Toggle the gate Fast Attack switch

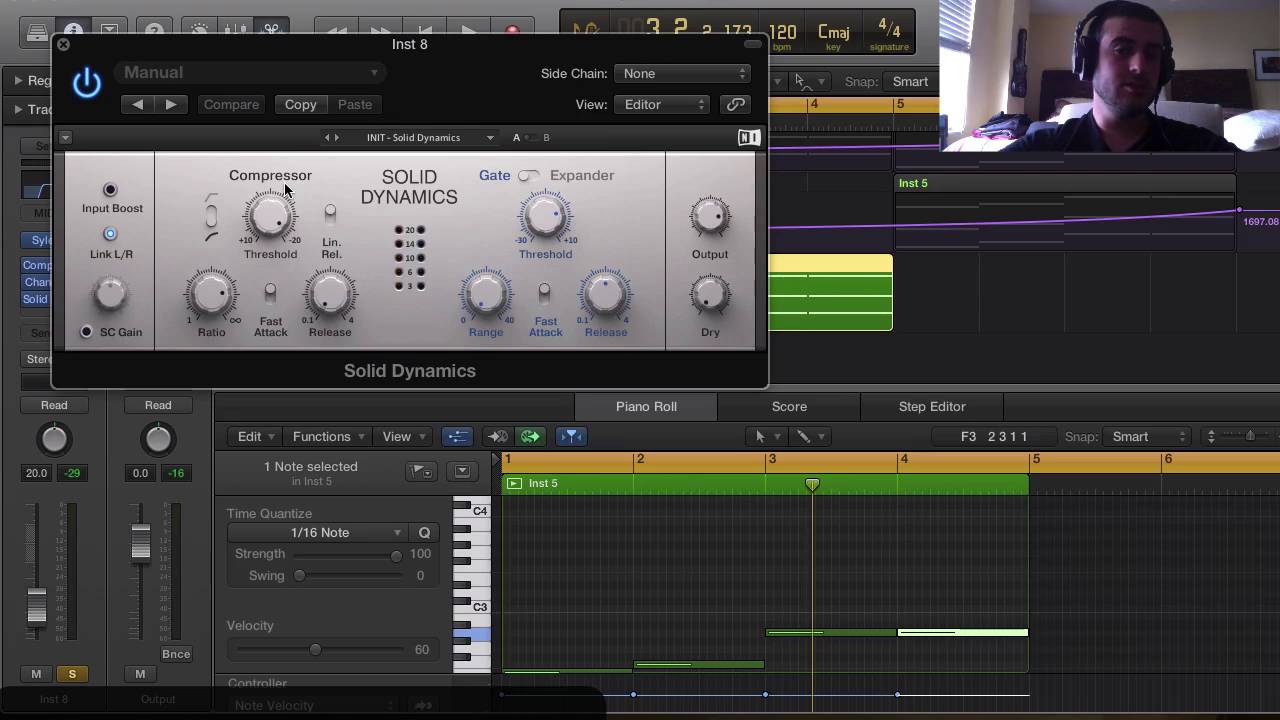point(544,292)
